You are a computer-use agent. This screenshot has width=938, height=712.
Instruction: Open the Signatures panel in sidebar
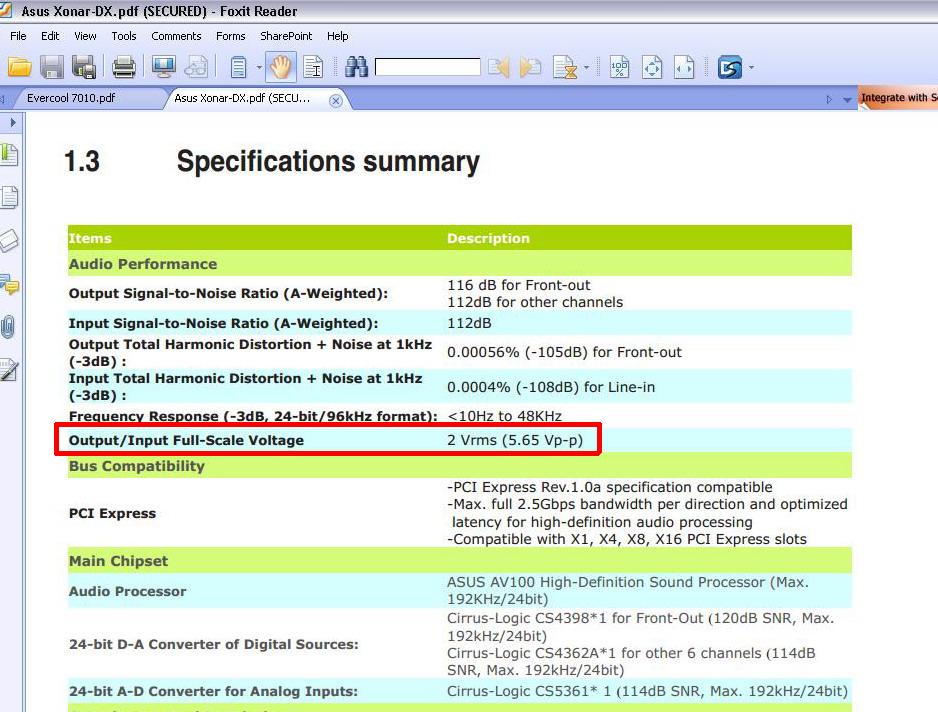9,370
